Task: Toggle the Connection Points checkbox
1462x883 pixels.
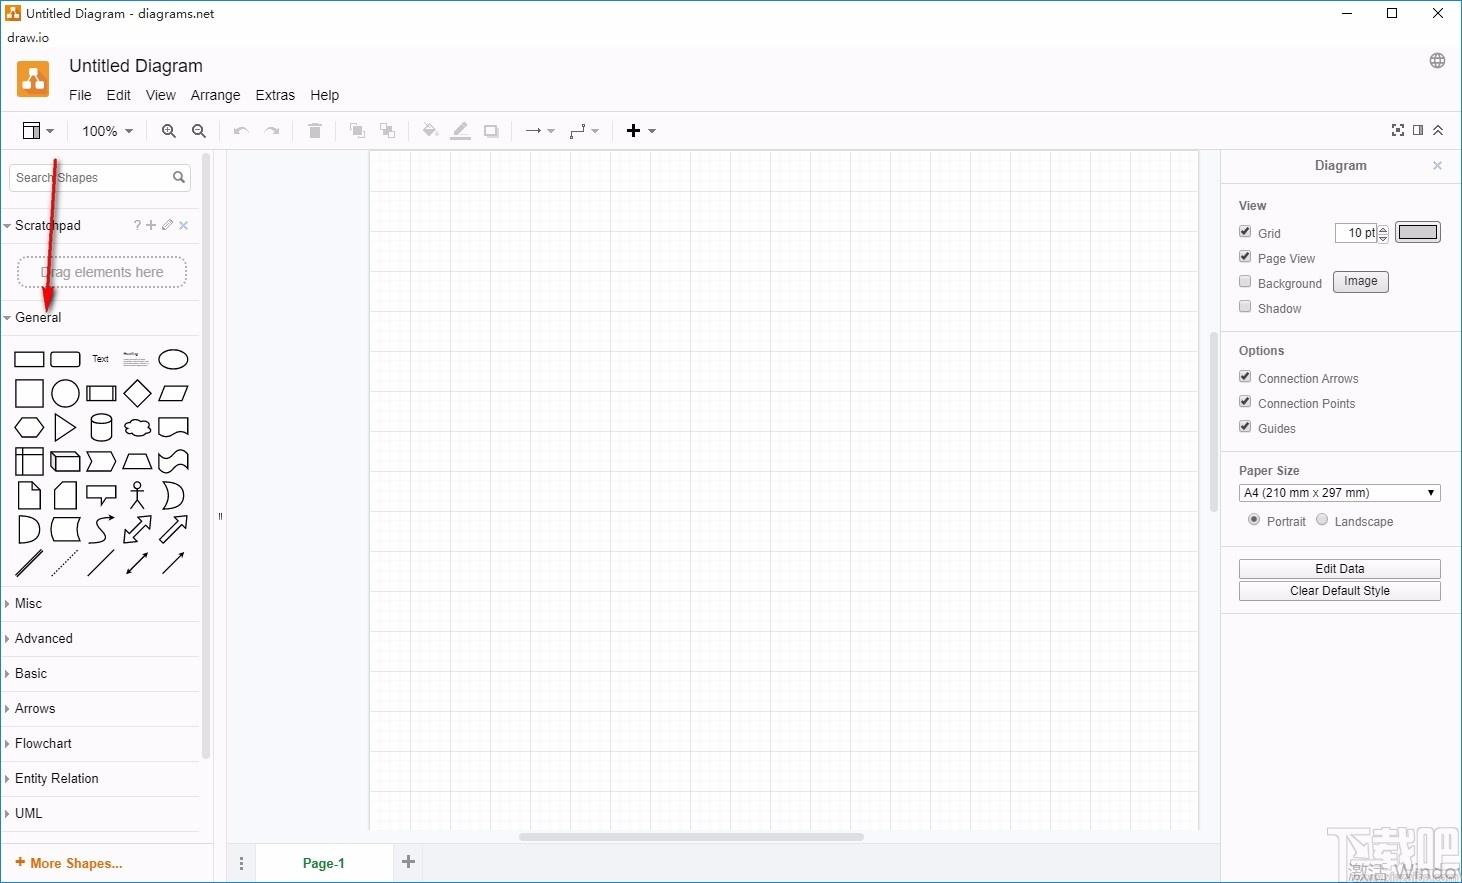Action: pyautogui.click(x=1245, y=401)
